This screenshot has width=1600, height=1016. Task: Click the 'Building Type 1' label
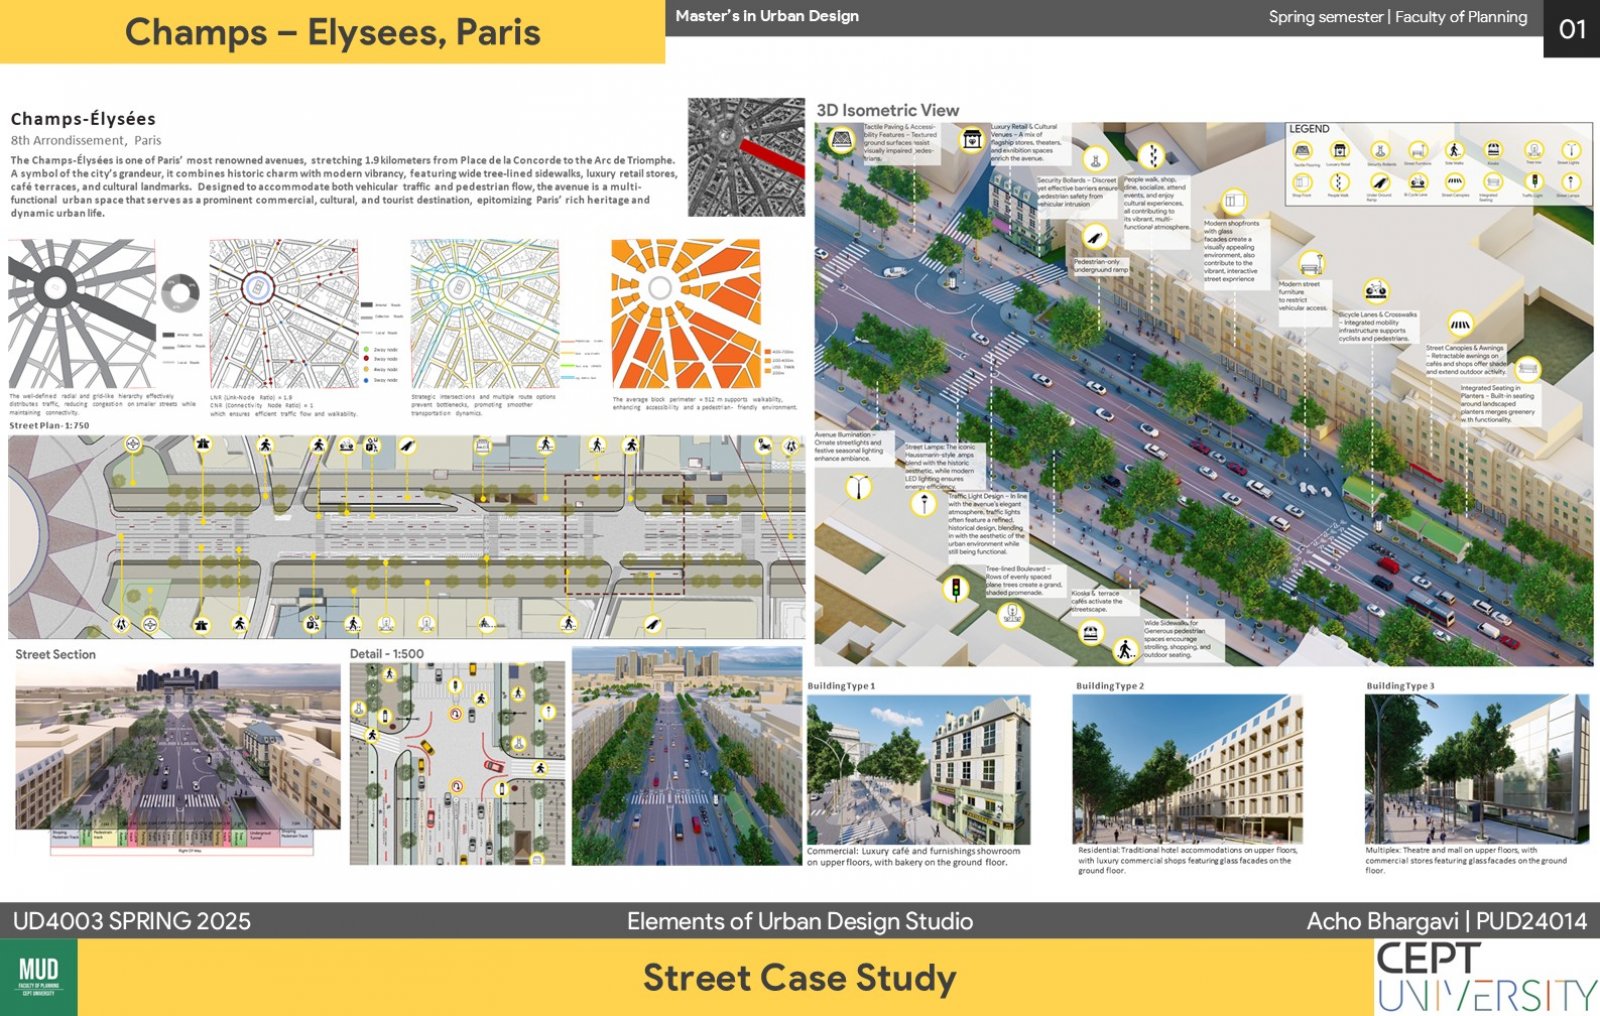(841, 686)
